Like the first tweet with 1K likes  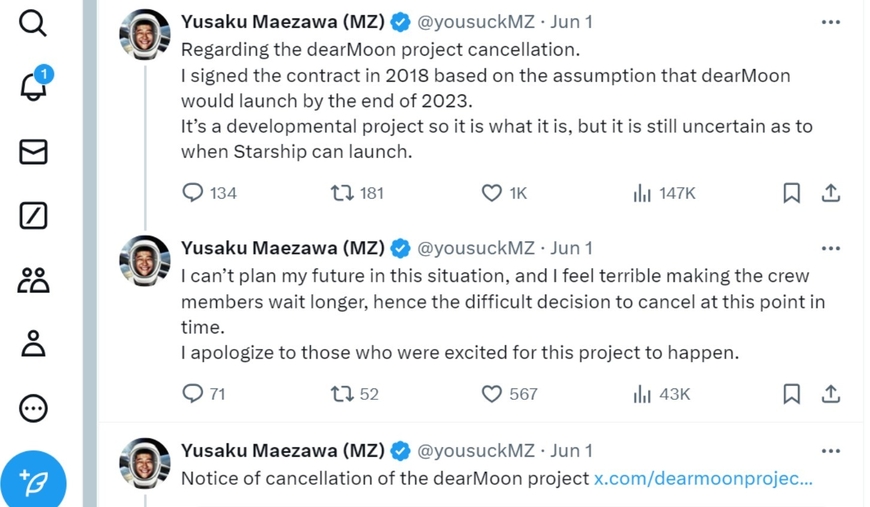tap(492, 193)
